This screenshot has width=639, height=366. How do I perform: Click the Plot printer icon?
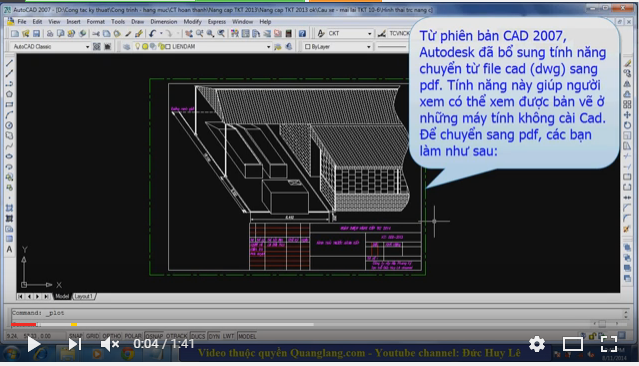(50, 33)
